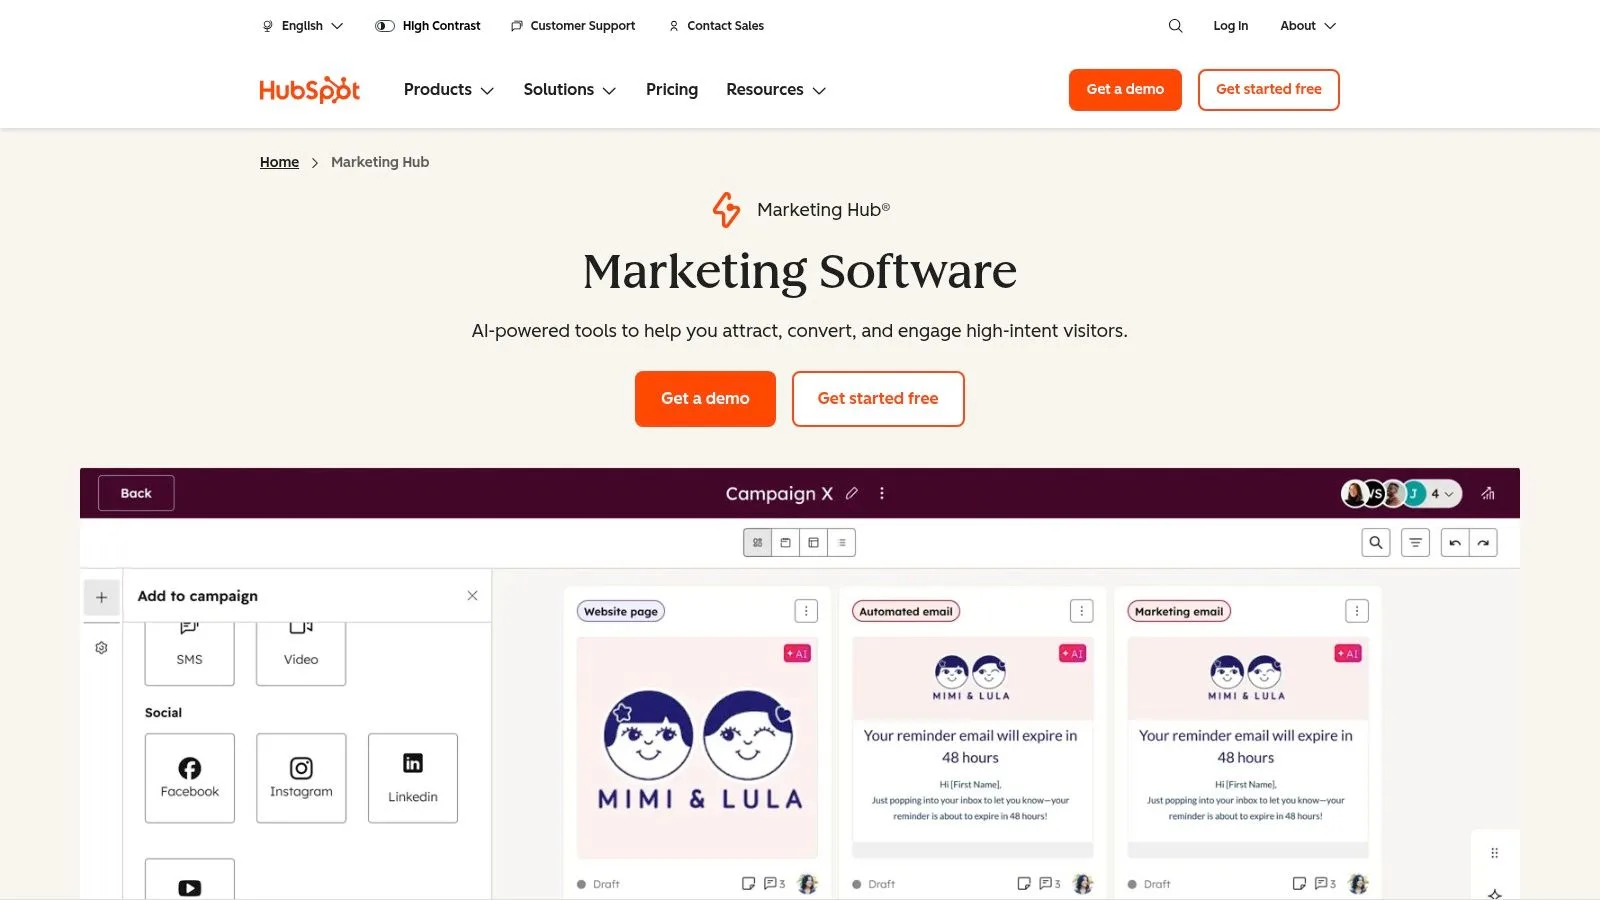
Task: Select the Instagram social tile
Action: pyautogui.click(x=301, y=778)
